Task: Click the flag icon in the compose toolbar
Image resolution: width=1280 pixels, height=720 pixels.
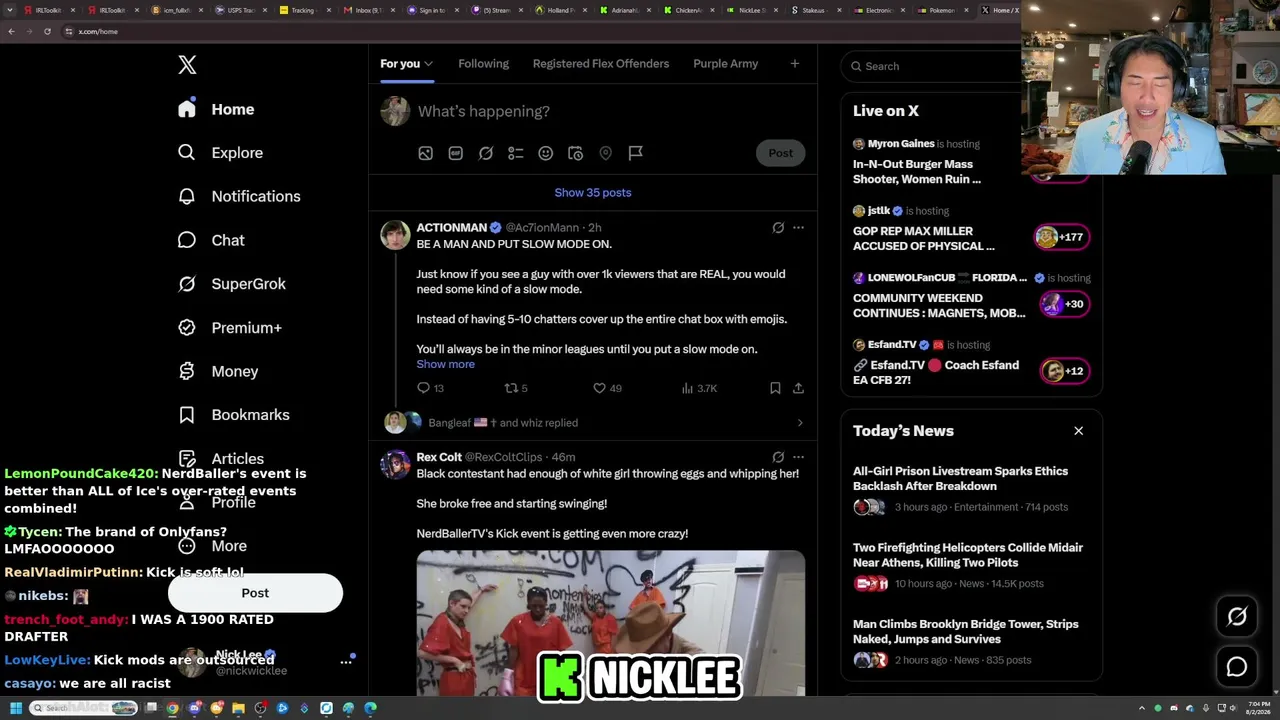Action: (x=635, y=153)
